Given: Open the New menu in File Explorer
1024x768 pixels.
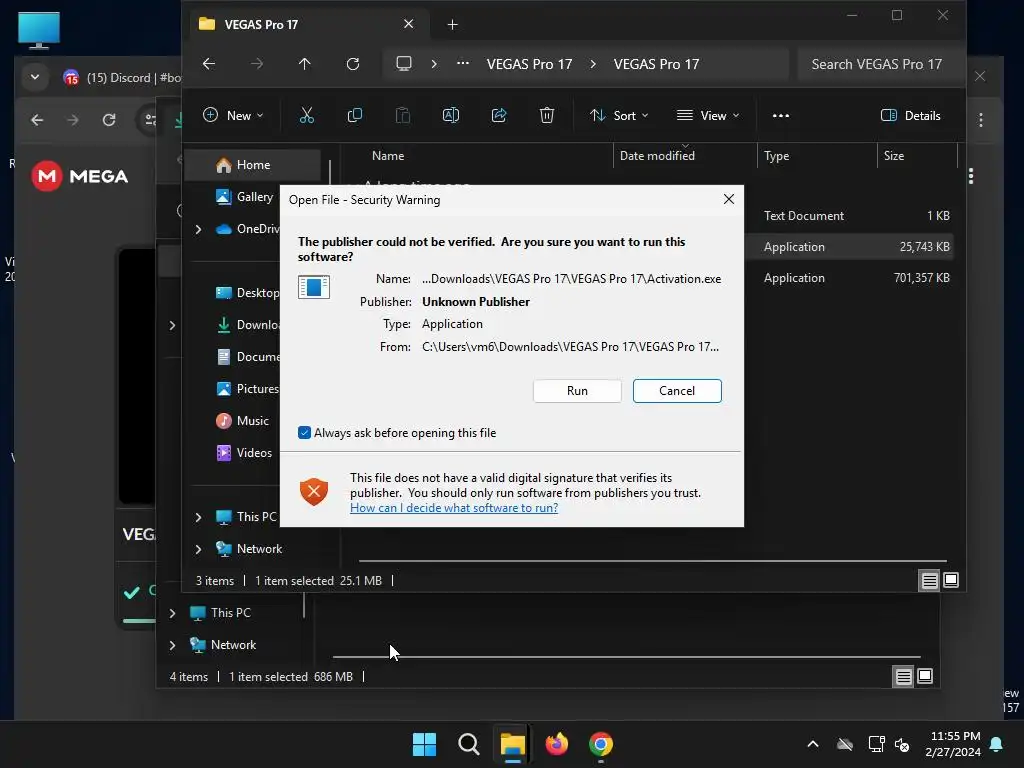Looking at the screenshot, I should (233, 116).
